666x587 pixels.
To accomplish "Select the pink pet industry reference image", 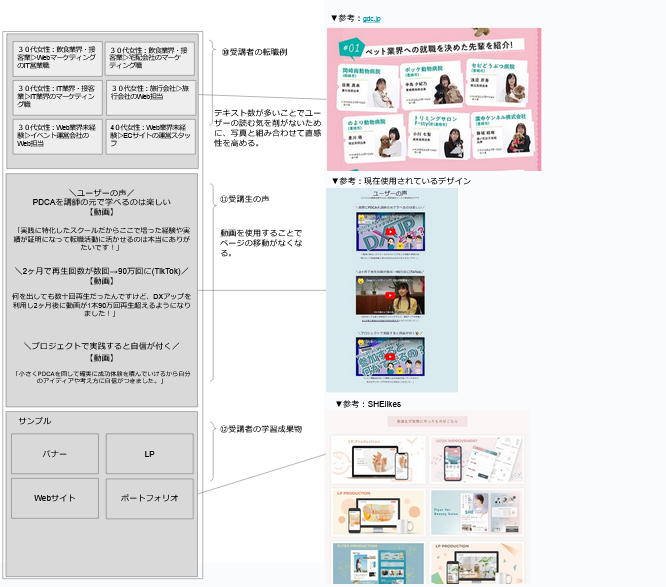I will (x=434, y=99).
